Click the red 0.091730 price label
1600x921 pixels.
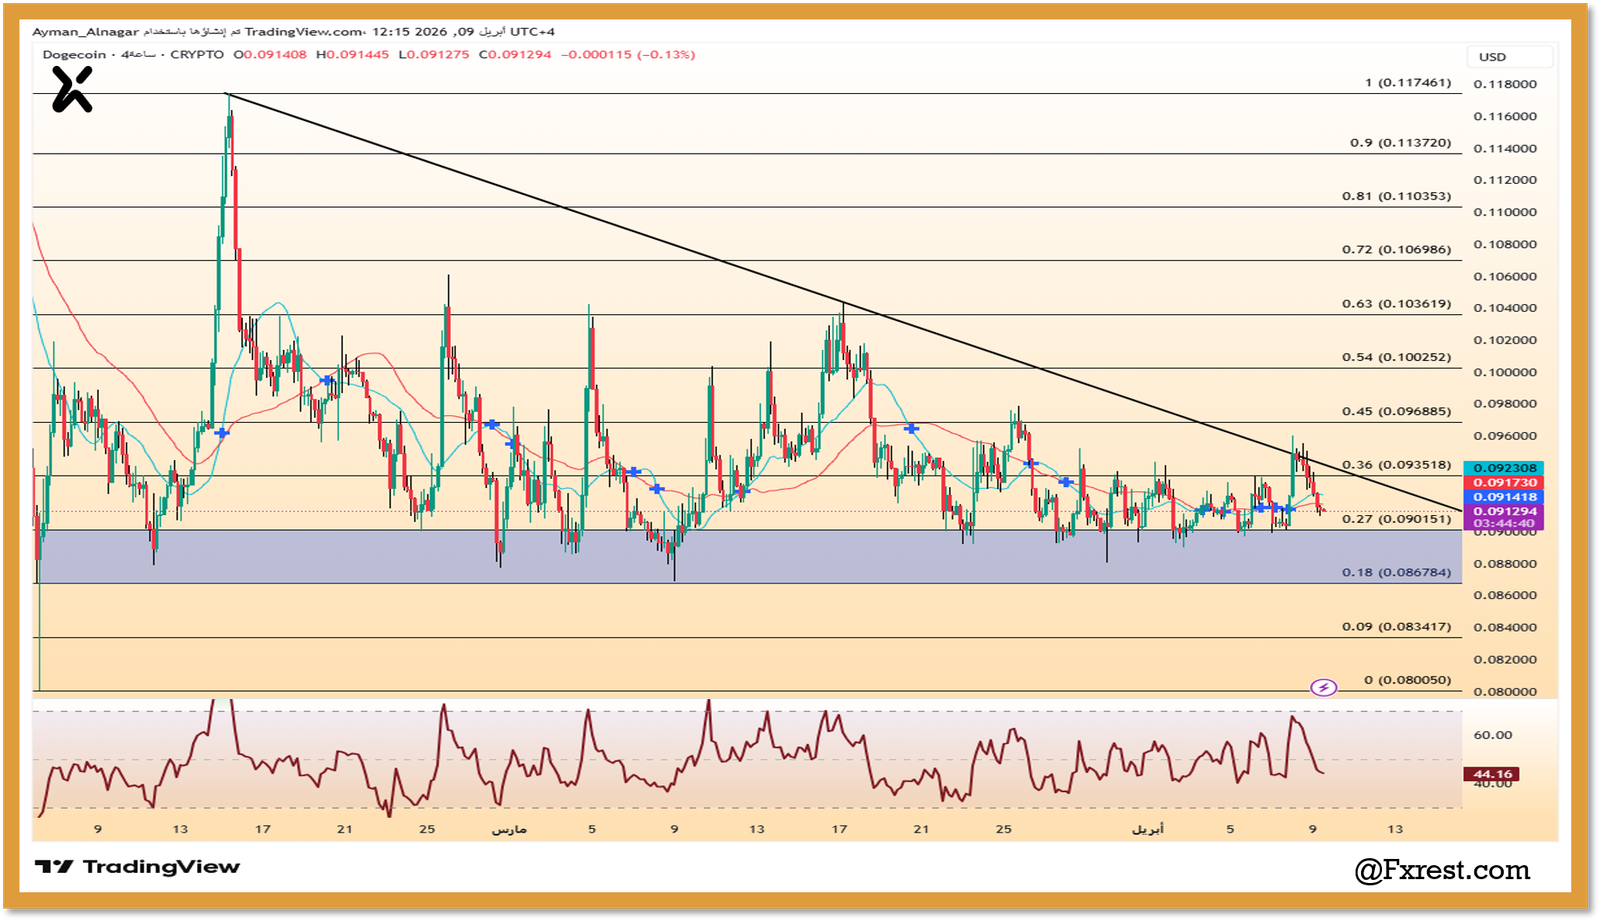click(x=1504, y=483)
